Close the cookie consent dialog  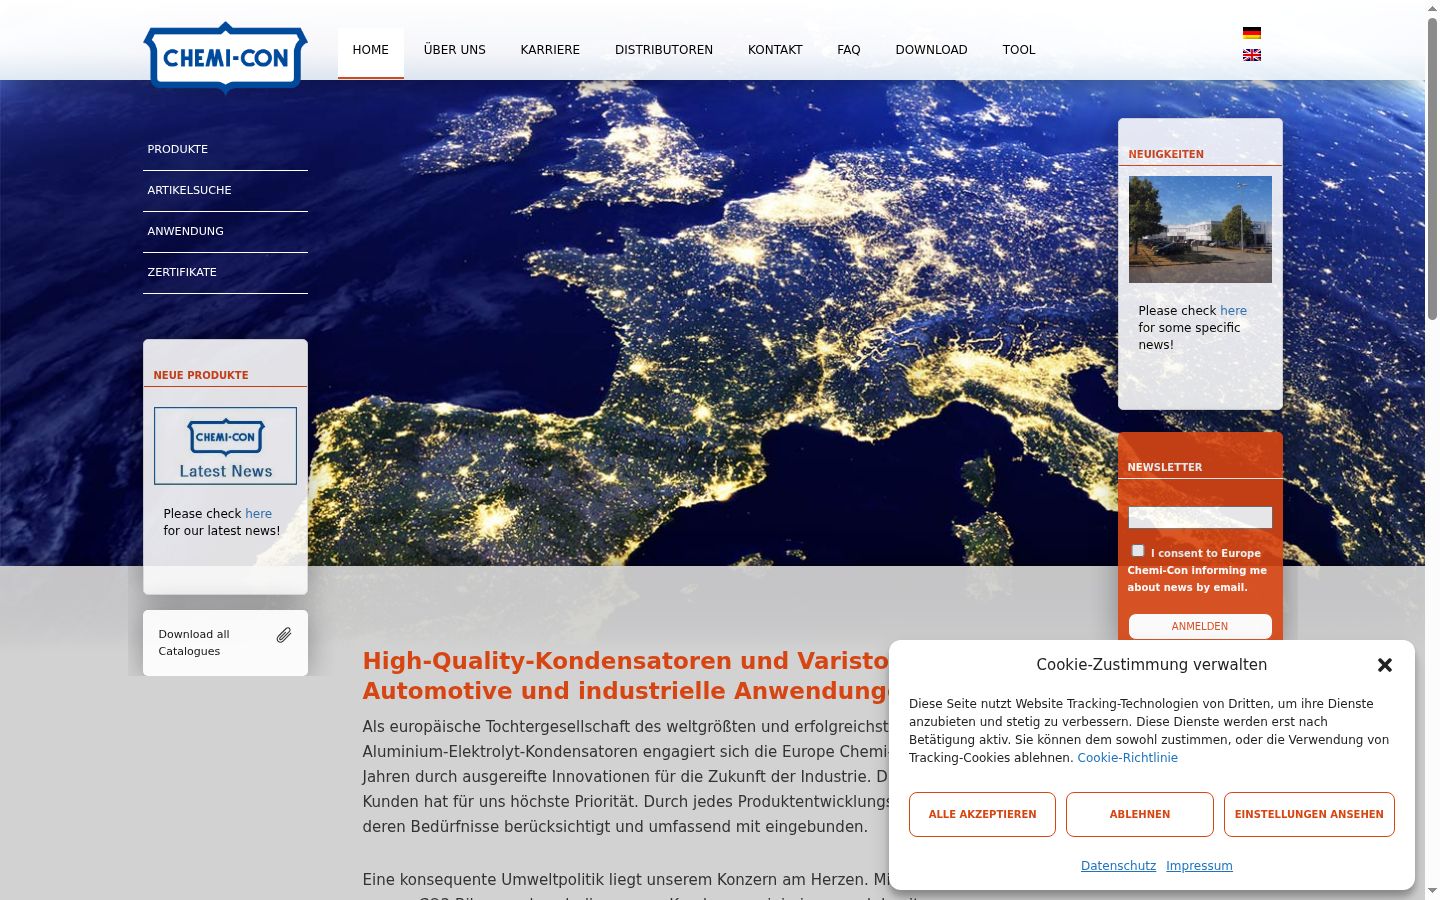coord(1385,665)
